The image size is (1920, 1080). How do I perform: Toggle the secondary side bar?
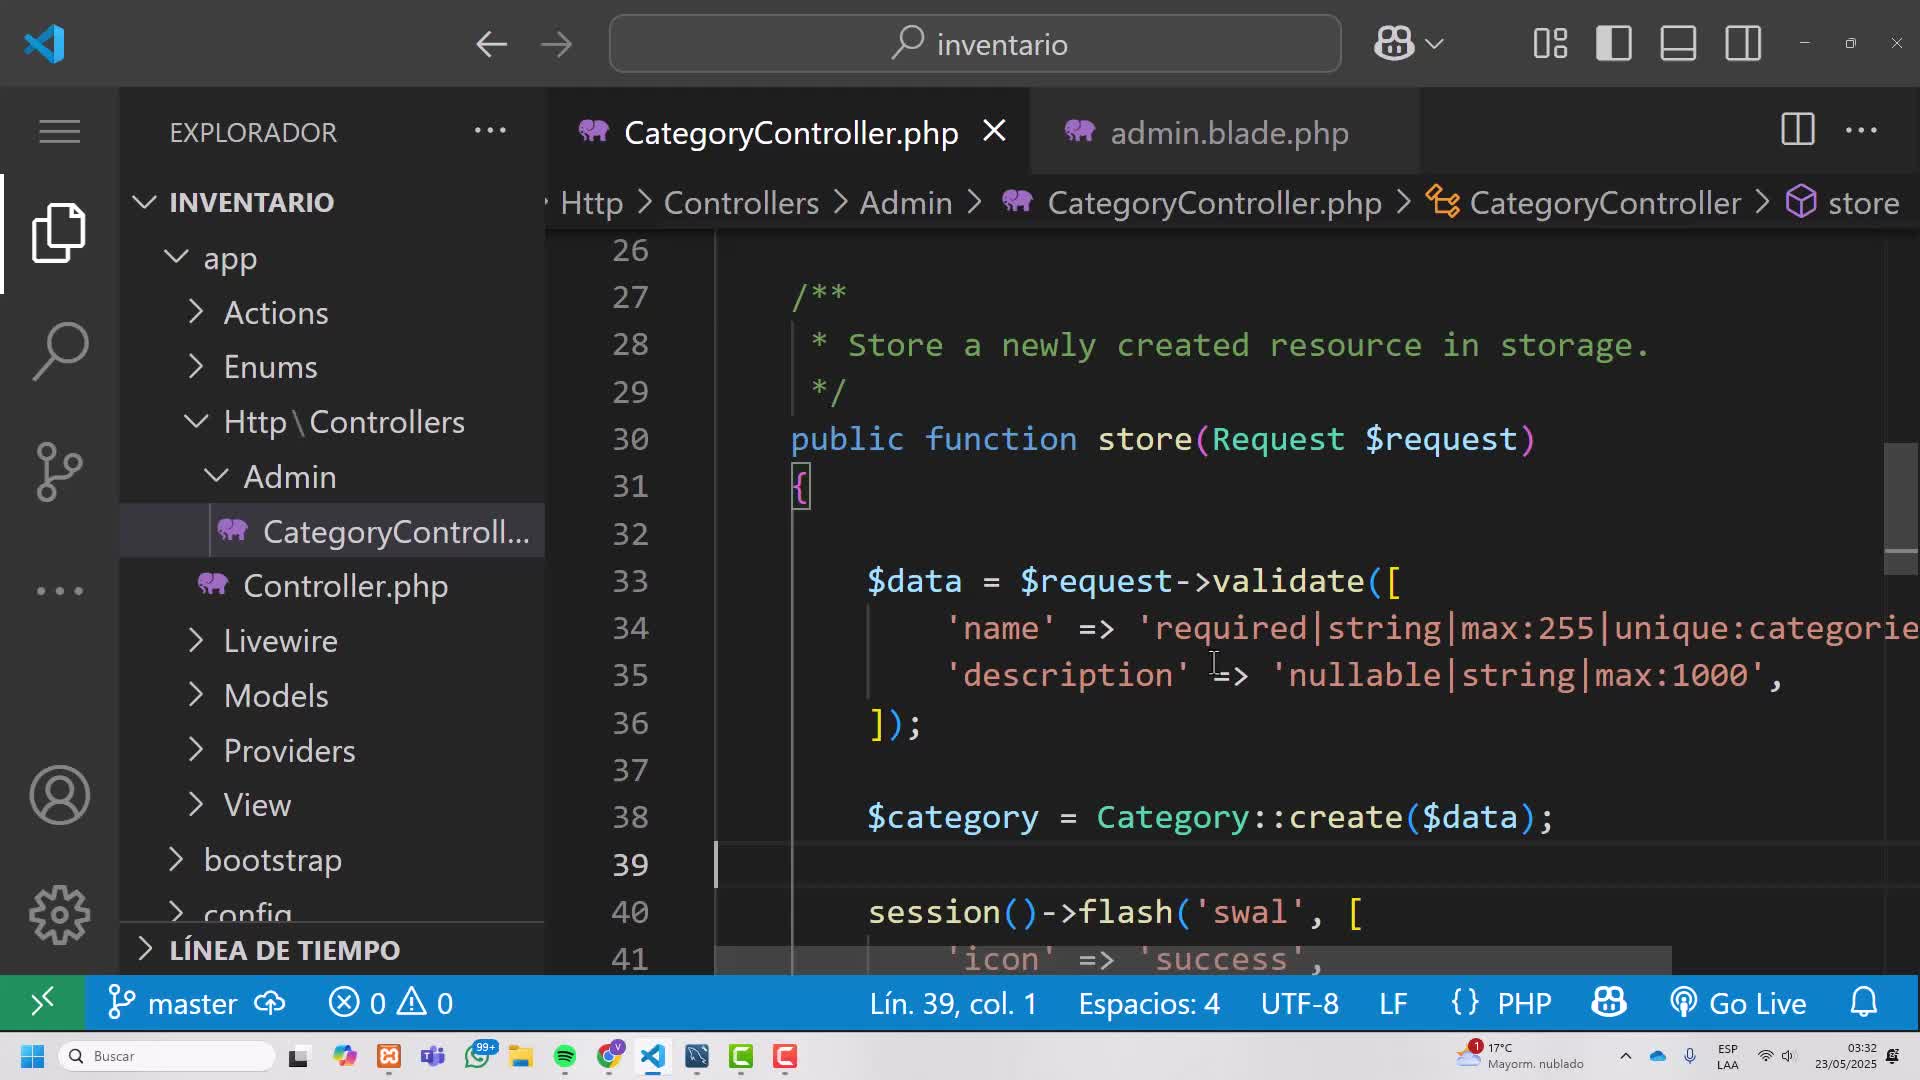tap(1743, 43)
